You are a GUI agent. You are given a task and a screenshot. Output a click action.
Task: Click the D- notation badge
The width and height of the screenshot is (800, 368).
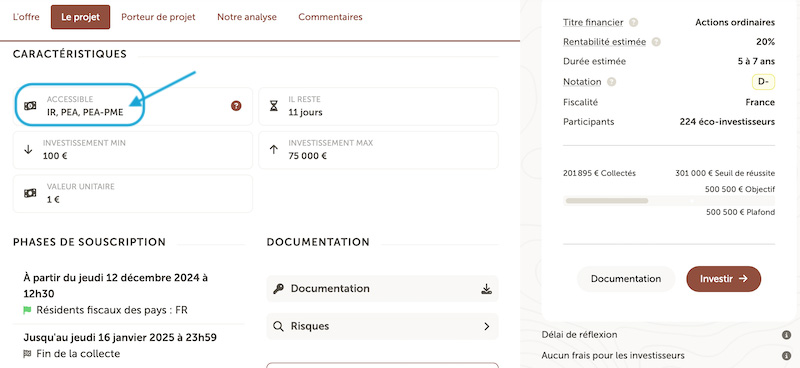[x=763, y=82]
